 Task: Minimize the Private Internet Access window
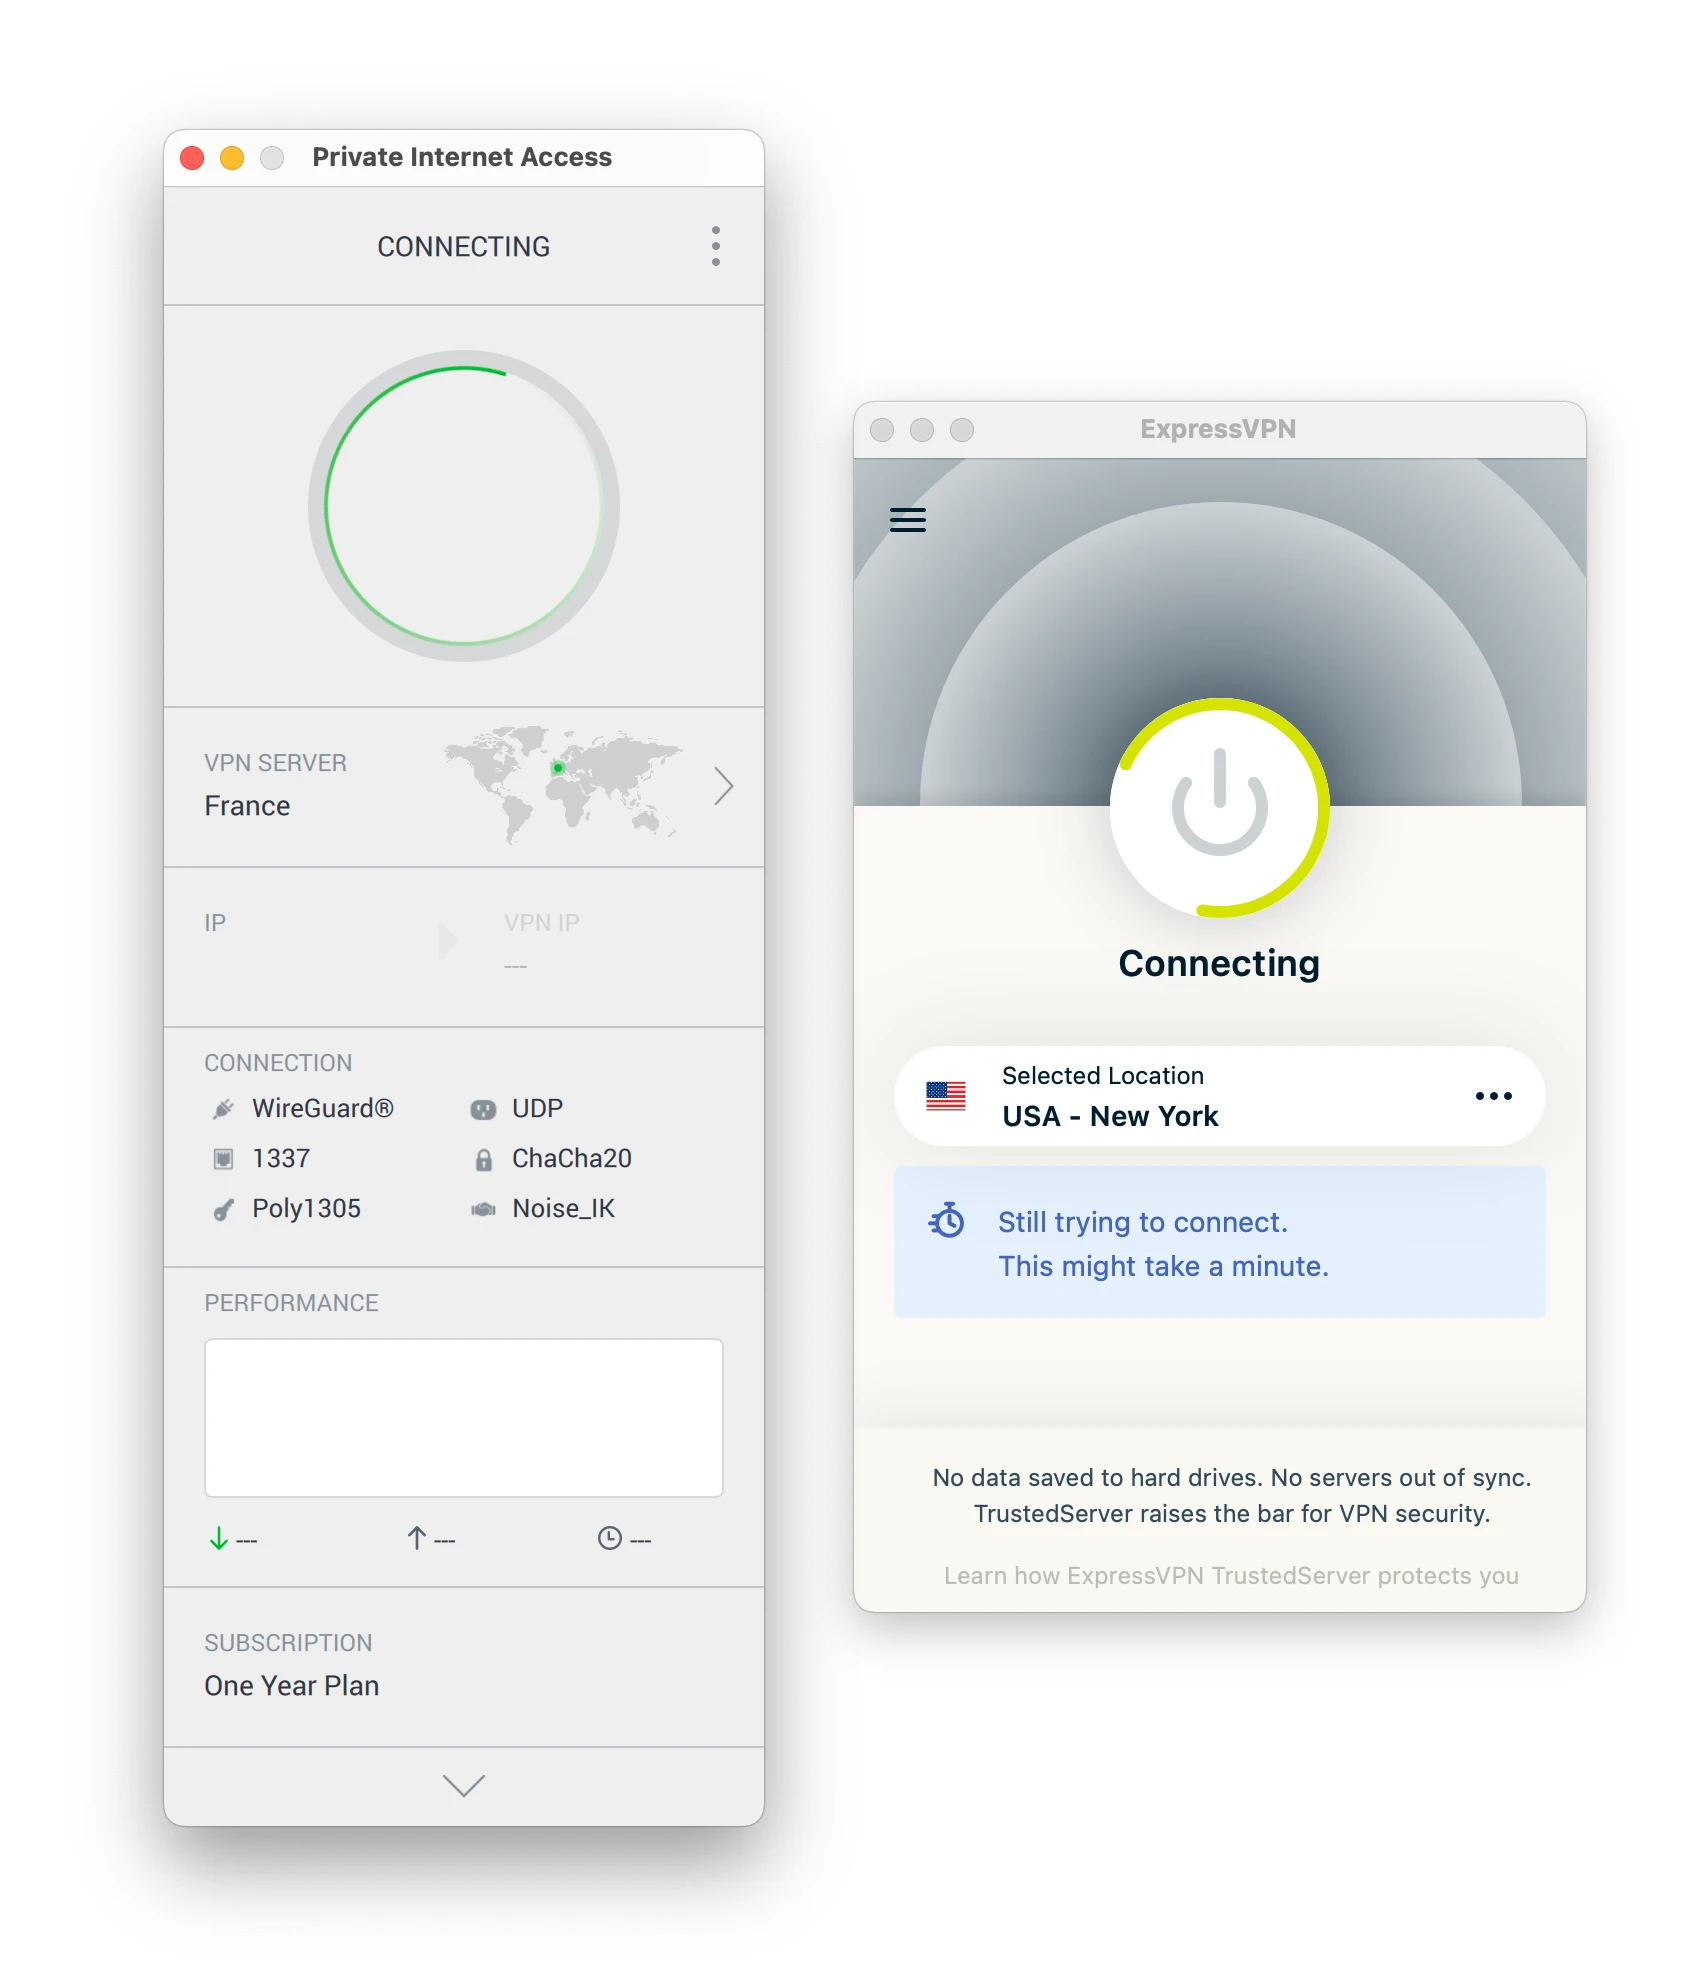232,158
